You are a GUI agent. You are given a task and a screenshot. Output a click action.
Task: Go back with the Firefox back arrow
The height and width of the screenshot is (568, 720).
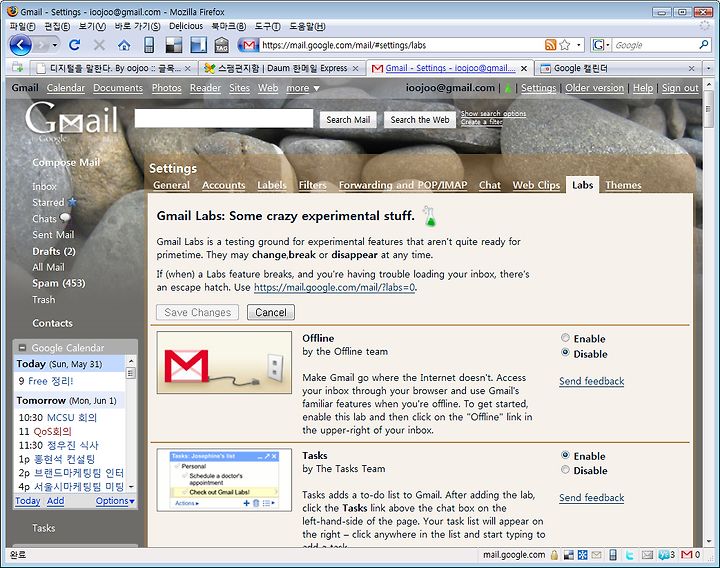coord(20,45)
